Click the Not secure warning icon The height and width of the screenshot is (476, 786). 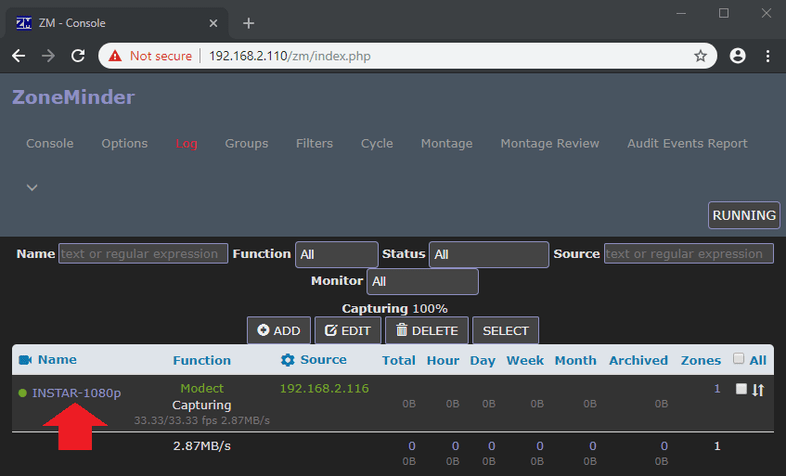click(x=116, y=56)
